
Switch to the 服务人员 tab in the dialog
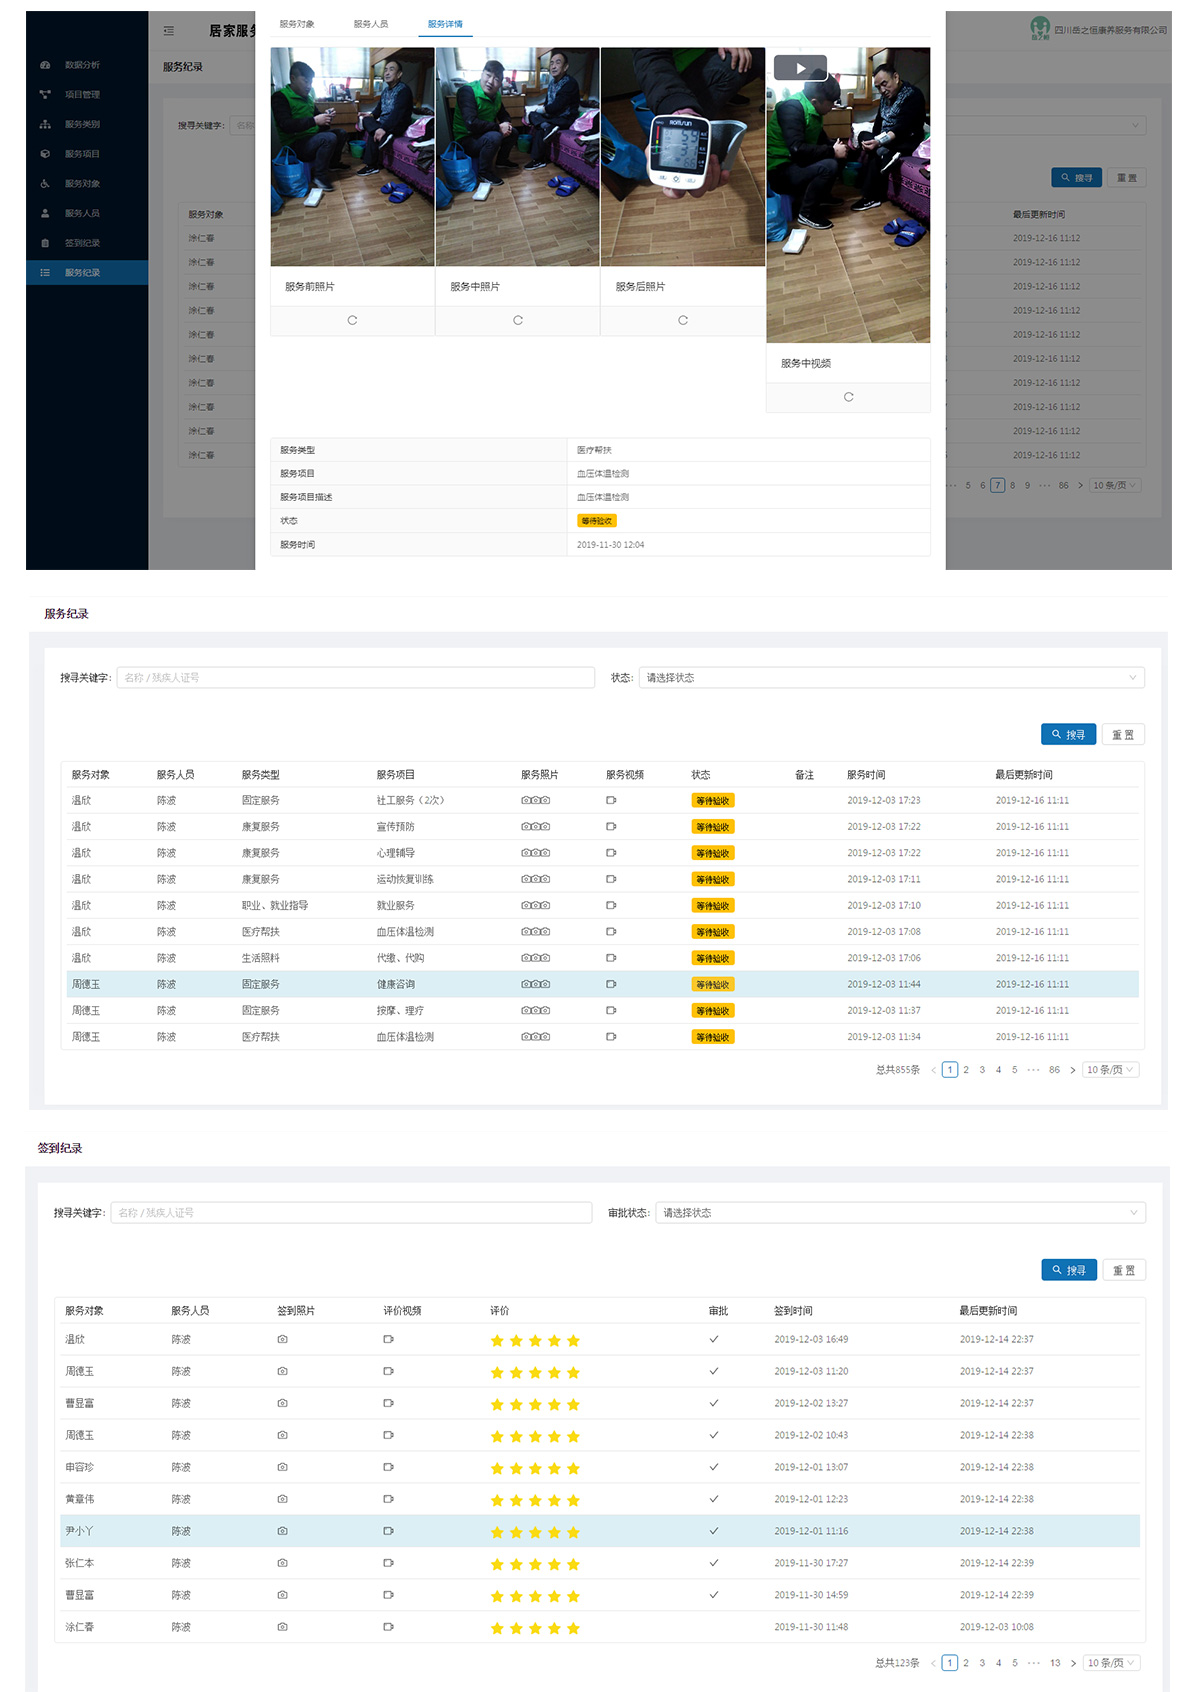click(371, 24)
